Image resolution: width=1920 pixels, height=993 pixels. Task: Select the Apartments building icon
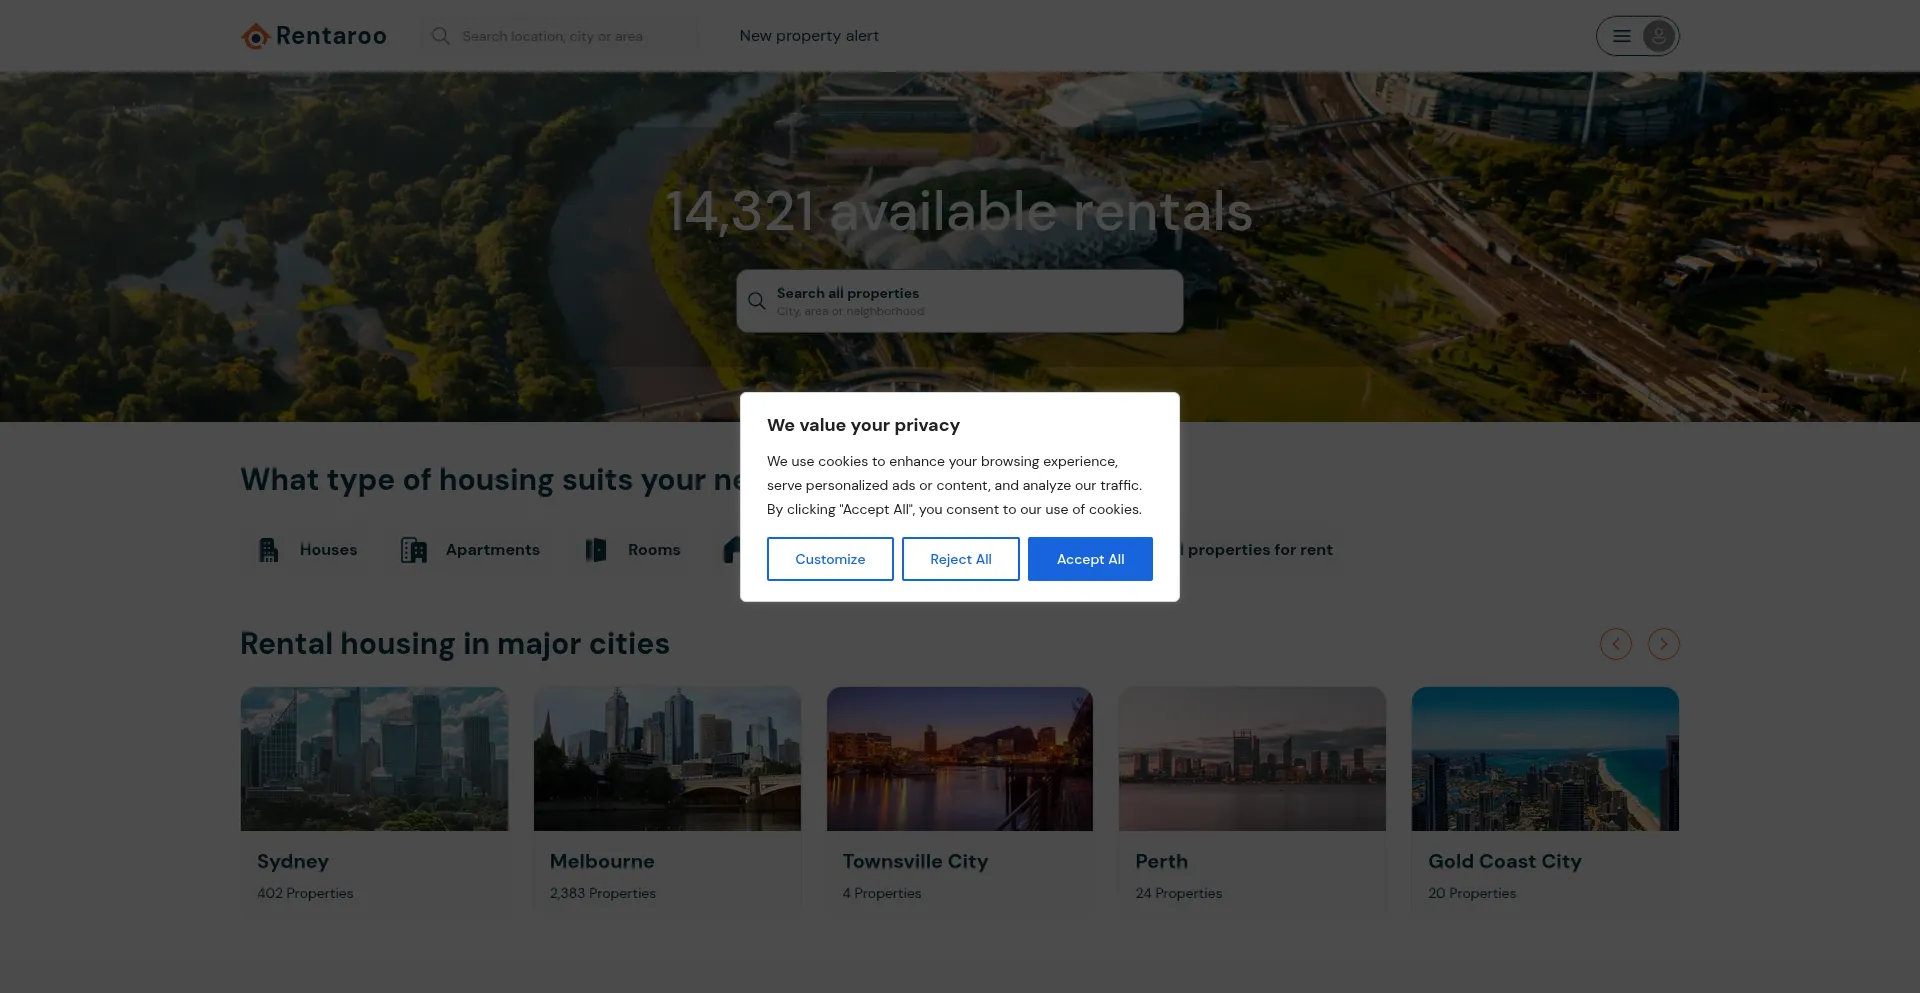coord(414,550)
